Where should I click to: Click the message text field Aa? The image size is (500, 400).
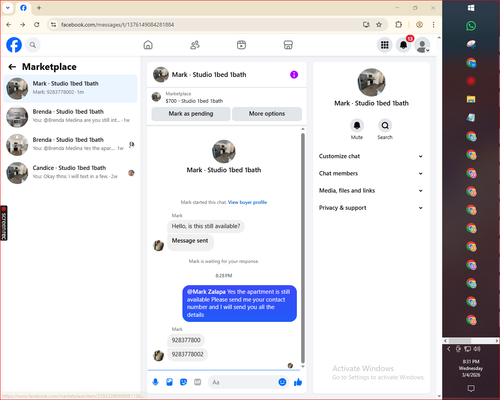[x=242, y=382]
